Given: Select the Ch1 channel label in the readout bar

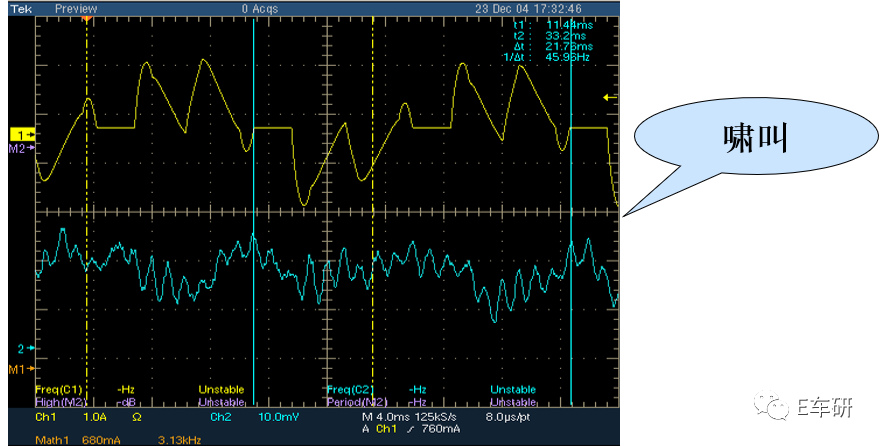Looking at the screenshot, I should coord(46,417).
